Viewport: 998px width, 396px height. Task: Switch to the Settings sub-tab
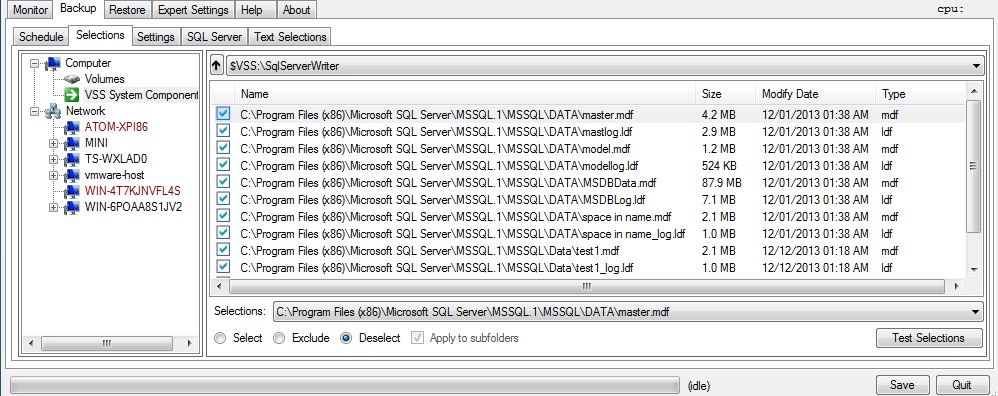[x=156, y=37]
